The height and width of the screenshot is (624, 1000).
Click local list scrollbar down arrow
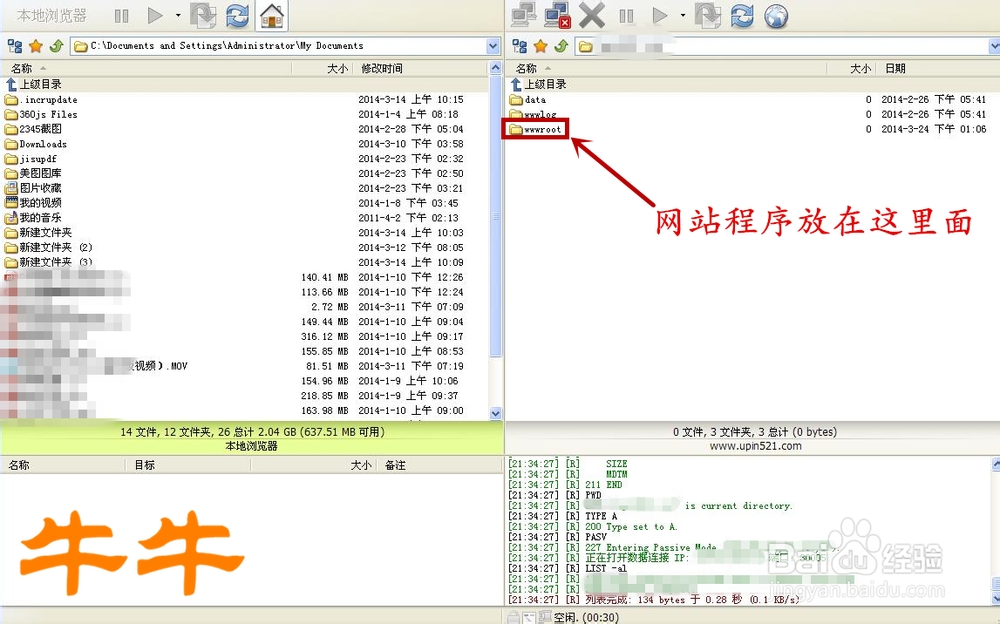pyautogui.click(x=496, y=413)
